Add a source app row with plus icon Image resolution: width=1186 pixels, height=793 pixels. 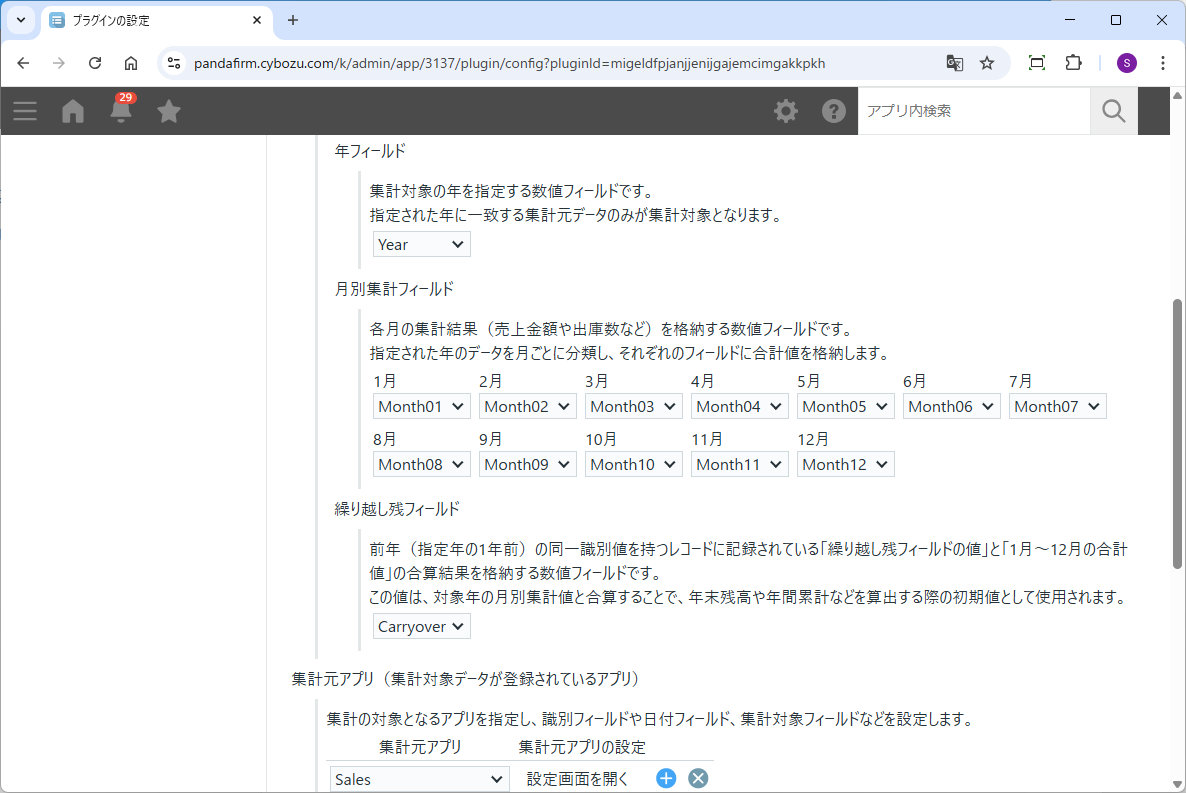click(666, 778)
